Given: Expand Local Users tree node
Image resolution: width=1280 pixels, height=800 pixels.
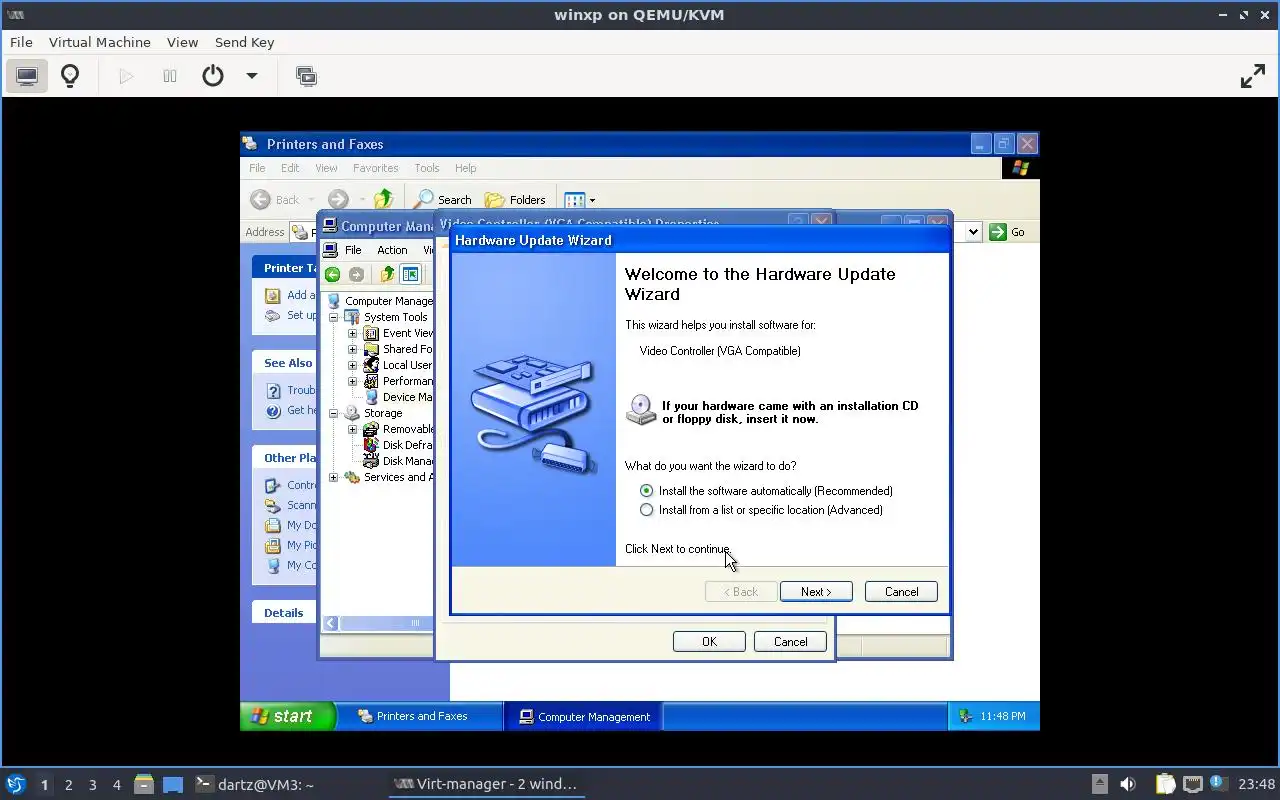Looking at the screenshot, I should tap(352, 365).
